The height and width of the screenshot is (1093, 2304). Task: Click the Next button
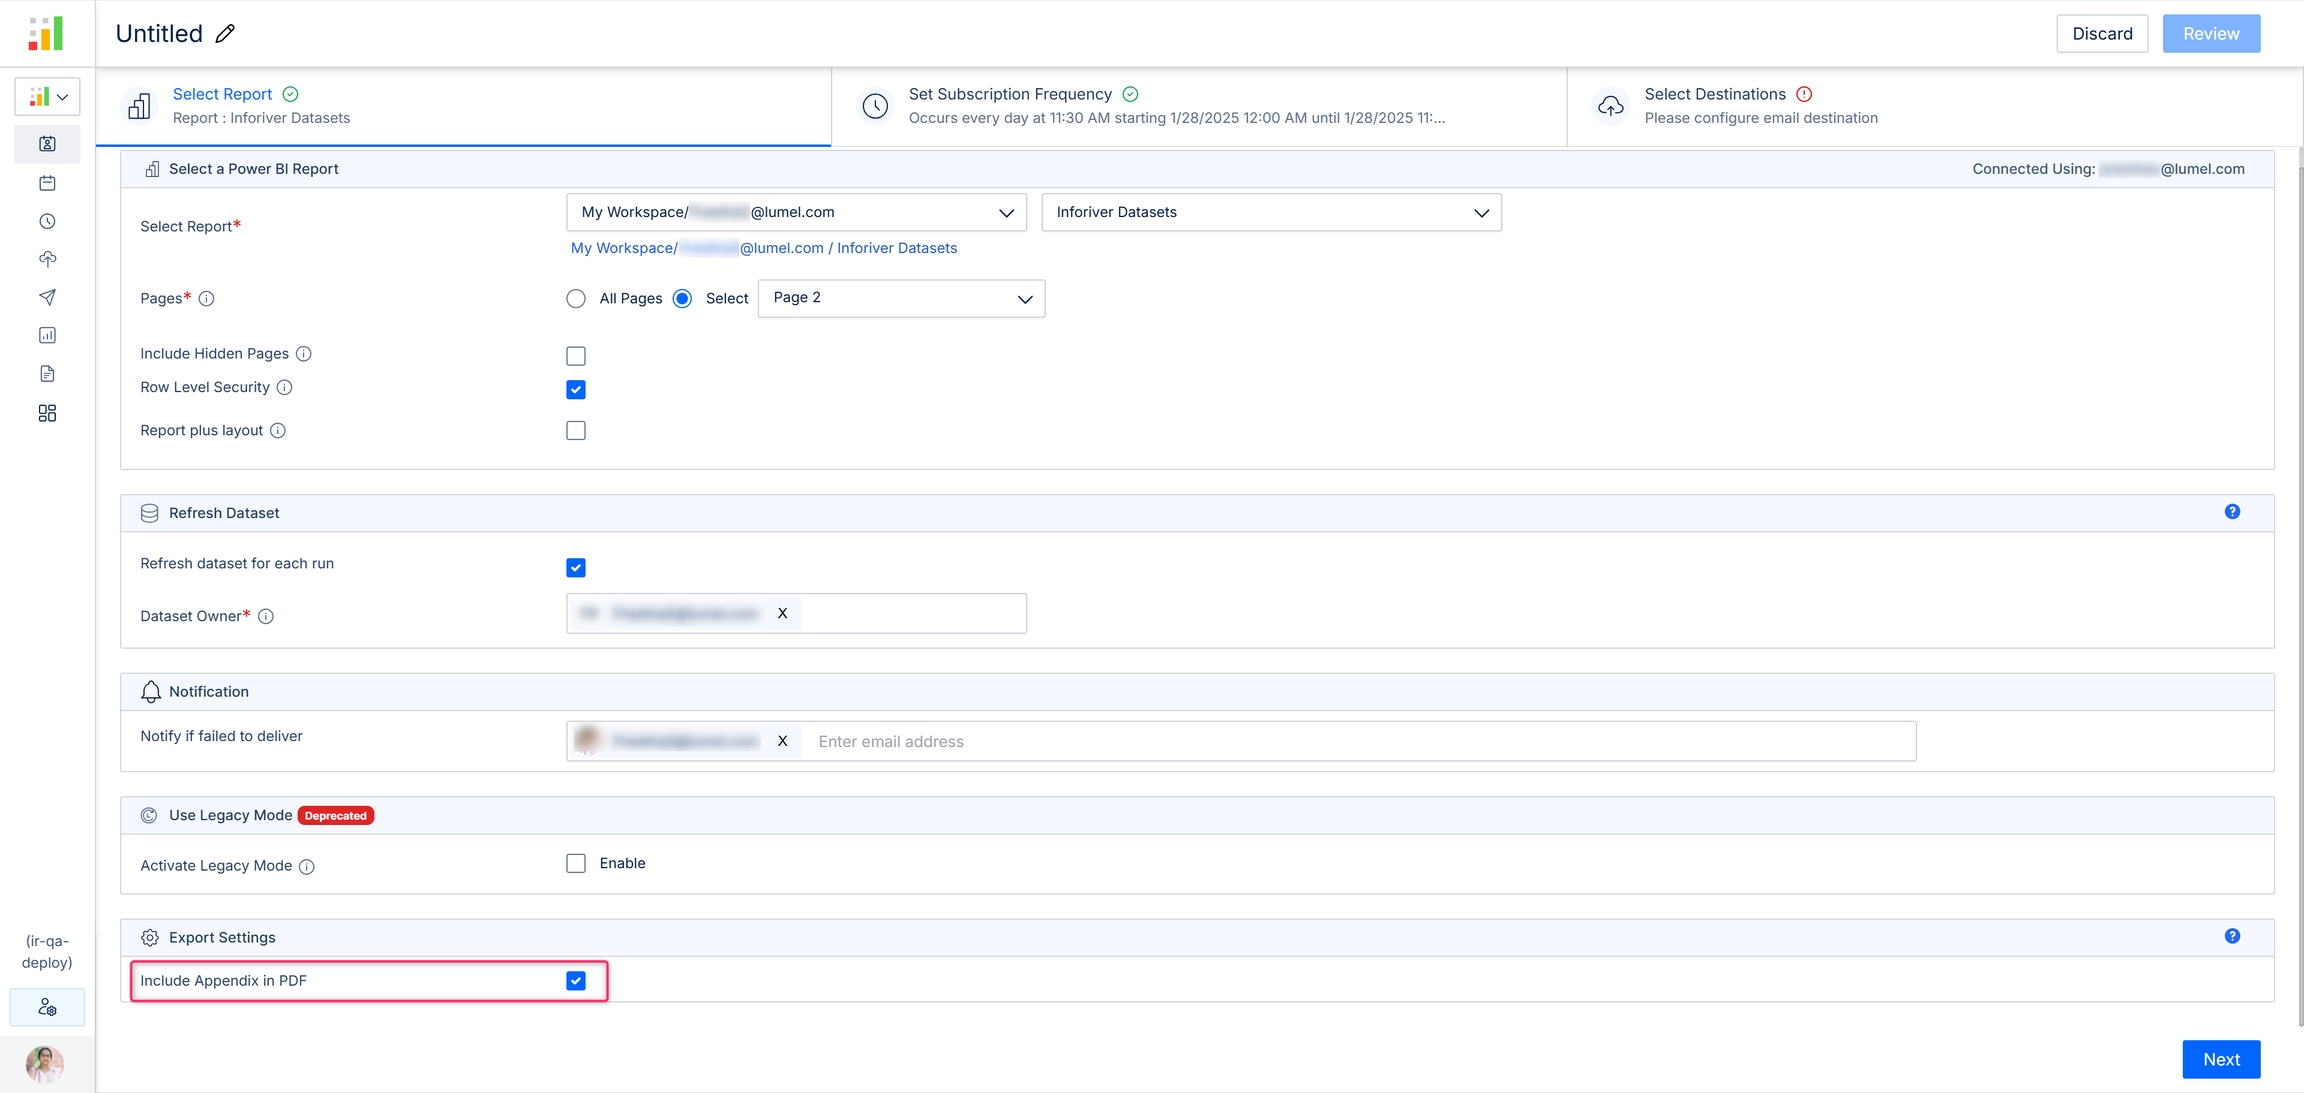(2220, 1059)
